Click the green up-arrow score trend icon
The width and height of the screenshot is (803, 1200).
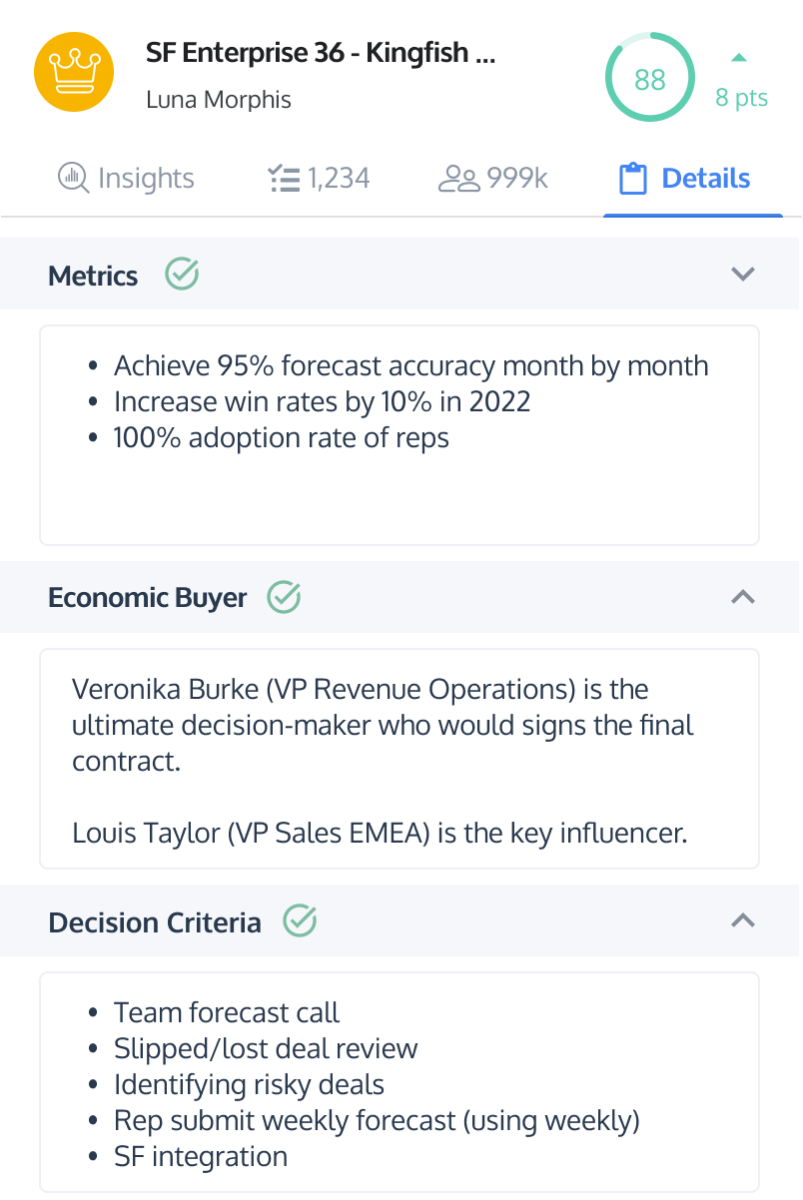tap(739, 58)
